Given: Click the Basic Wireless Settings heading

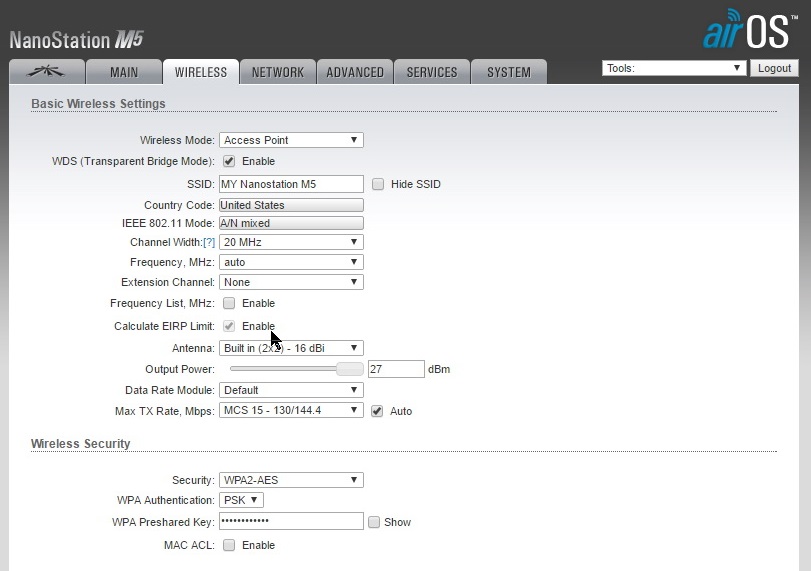Looking at the screenshot, I should coord(98,104).
